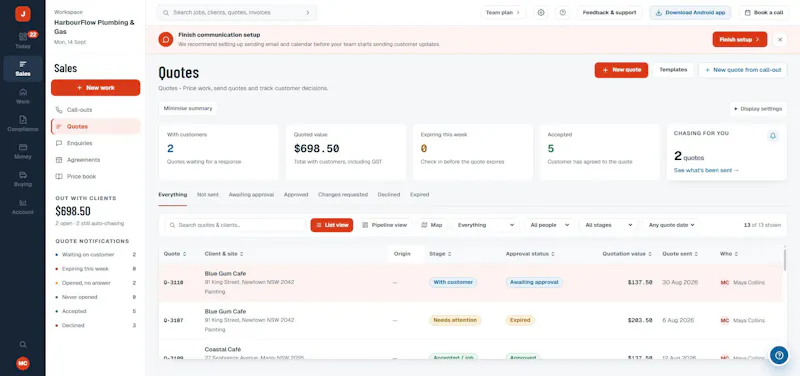Open the Buying section icon
Image resolution: width=800 pixels, height=376 pixels.
[x=22, y=179]
